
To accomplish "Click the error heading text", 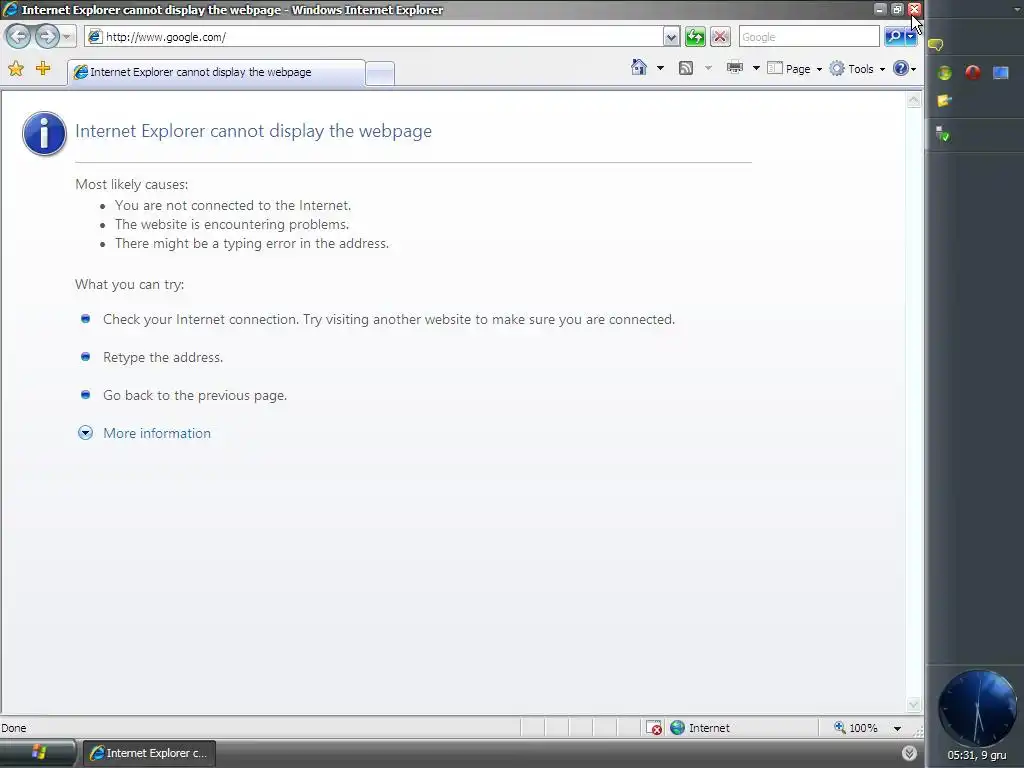I will pyautogui.click(x=253, y=131).
